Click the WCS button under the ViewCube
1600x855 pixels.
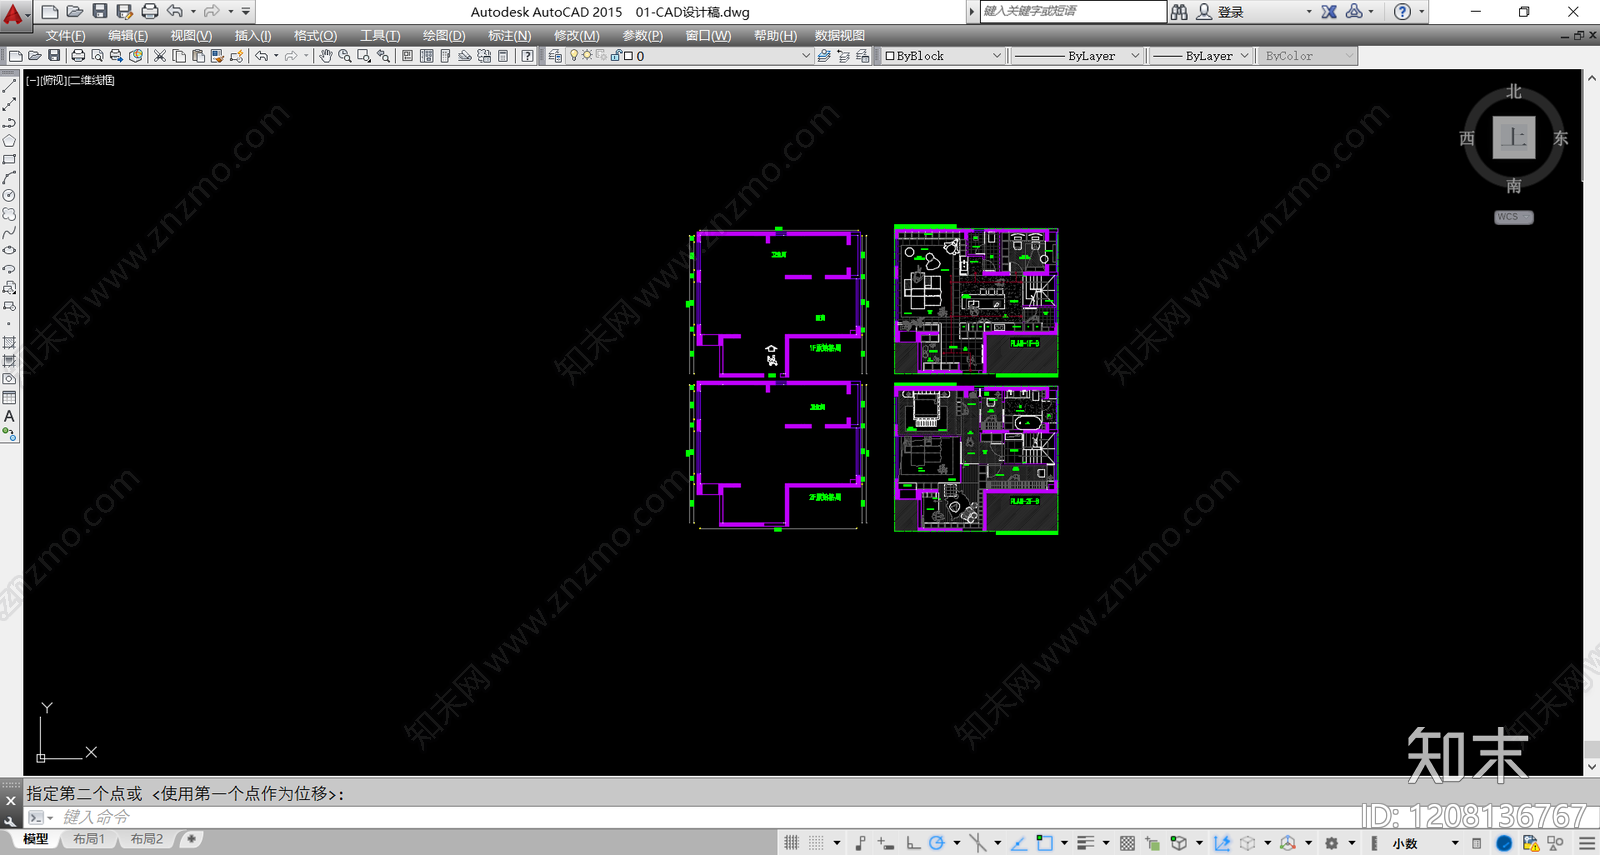pyautogui.click(x=1513, y=217)
